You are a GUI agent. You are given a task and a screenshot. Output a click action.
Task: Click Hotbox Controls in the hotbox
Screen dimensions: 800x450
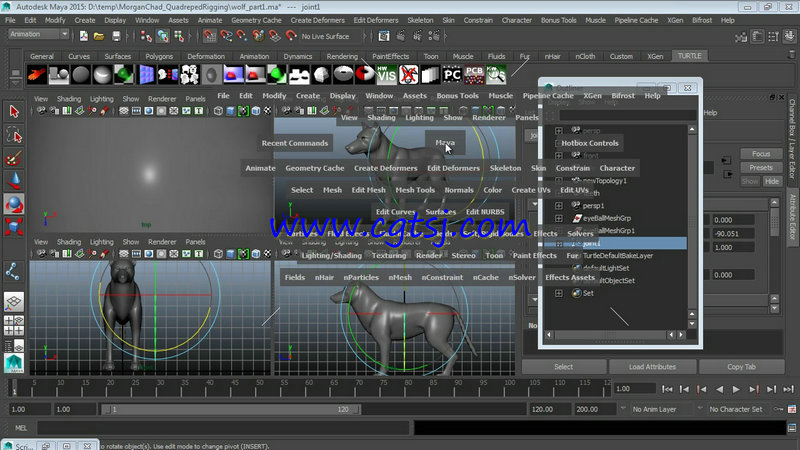point(590,143)
